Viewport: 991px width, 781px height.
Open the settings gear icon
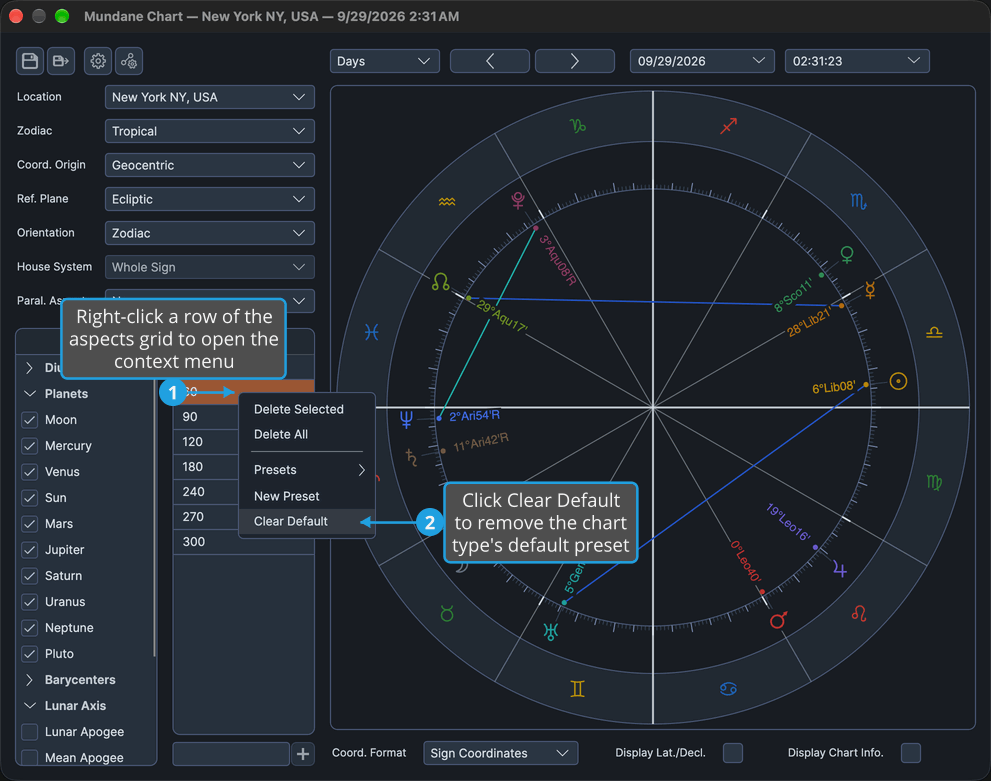pos(98,61)
